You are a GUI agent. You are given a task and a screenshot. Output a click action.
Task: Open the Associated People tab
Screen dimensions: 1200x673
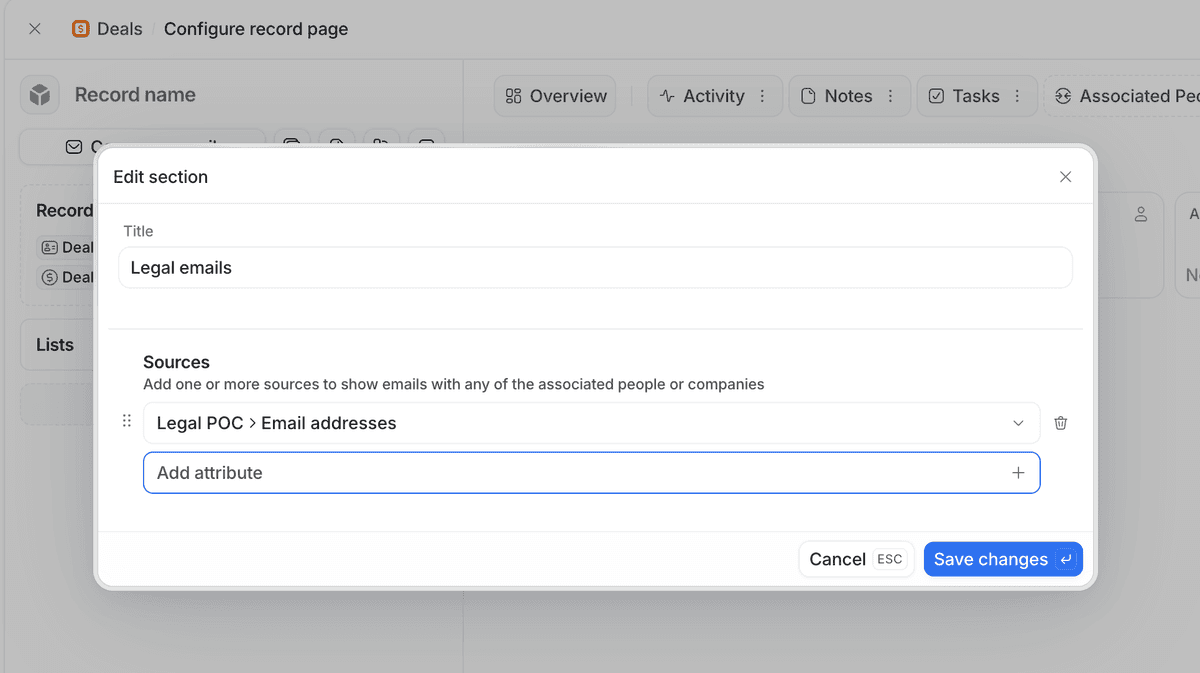1124,96
